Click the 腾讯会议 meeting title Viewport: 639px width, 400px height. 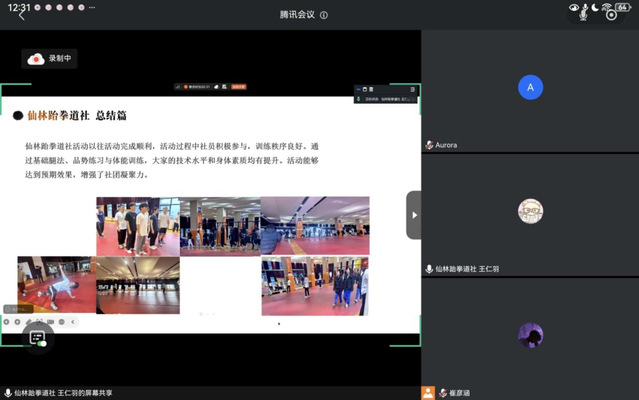coord(298,16)
